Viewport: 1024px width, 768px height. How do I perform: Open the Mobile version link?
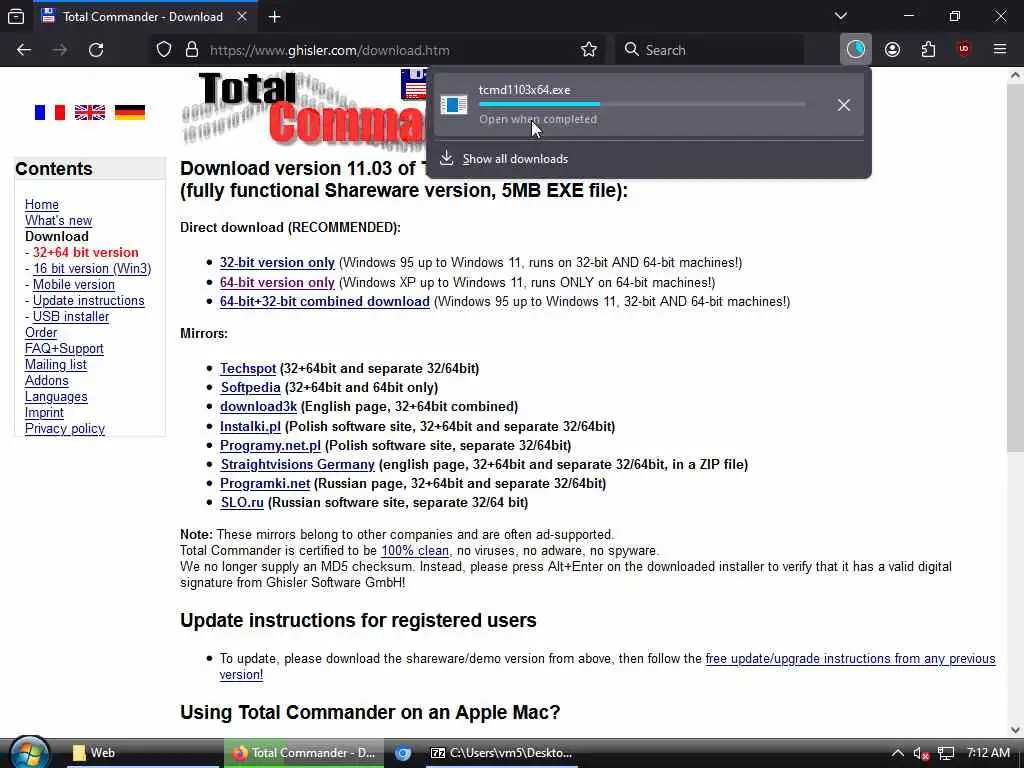click(74, 285)
